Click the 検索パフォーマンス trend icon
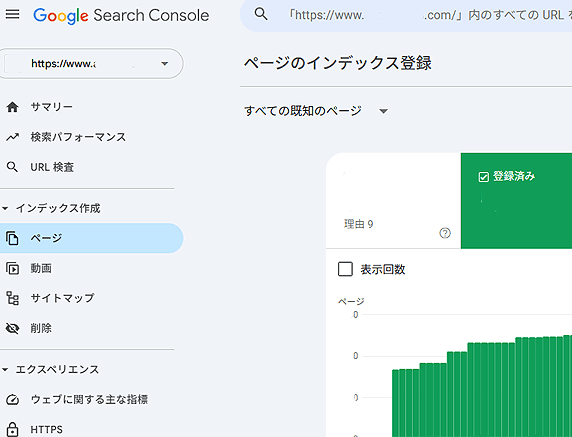The image size is (572, 437). tap(12, 137)
